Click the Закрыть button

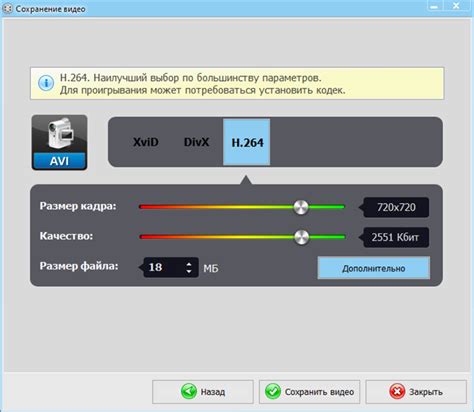416,392
